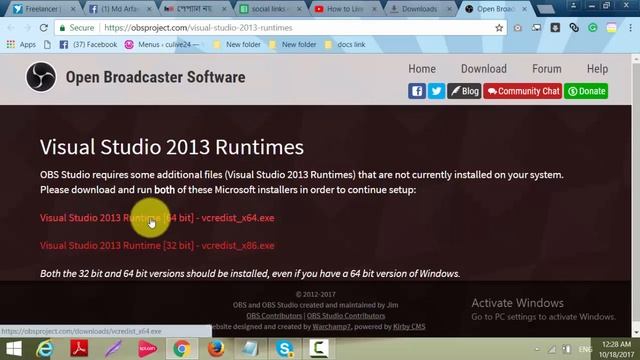640x360 pixels.
Task: Open the OBS Contributors link
Action: click(x=274, y=316)
